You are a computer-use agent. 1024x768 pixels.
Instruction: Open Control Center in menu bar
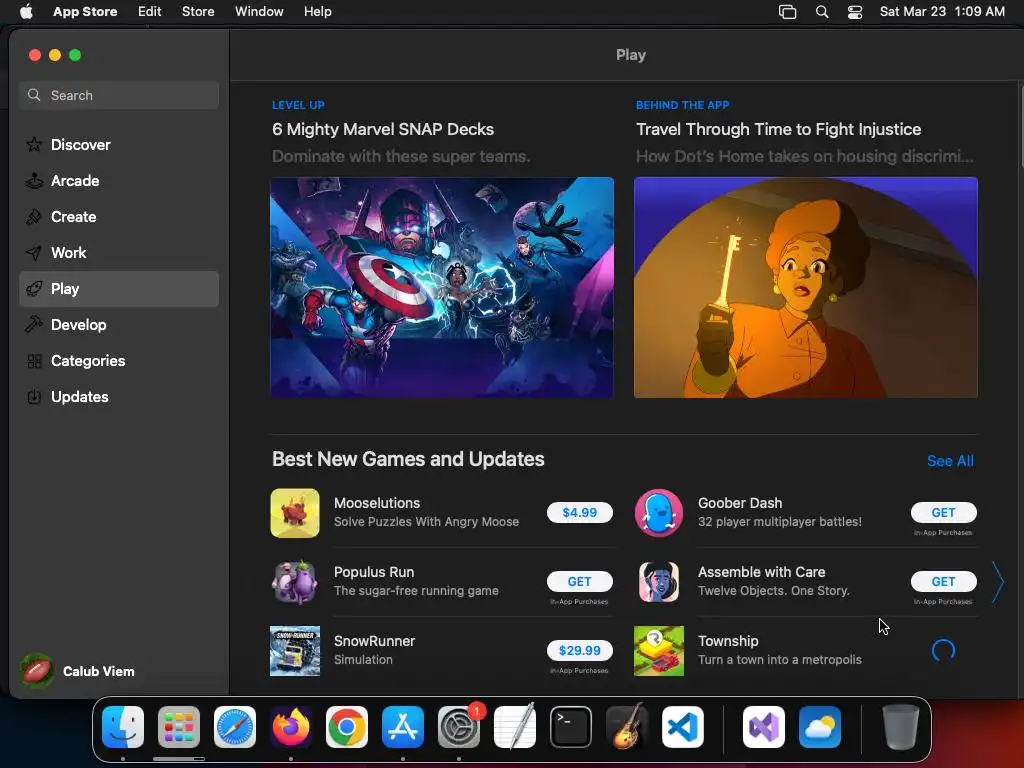point(855,12)
